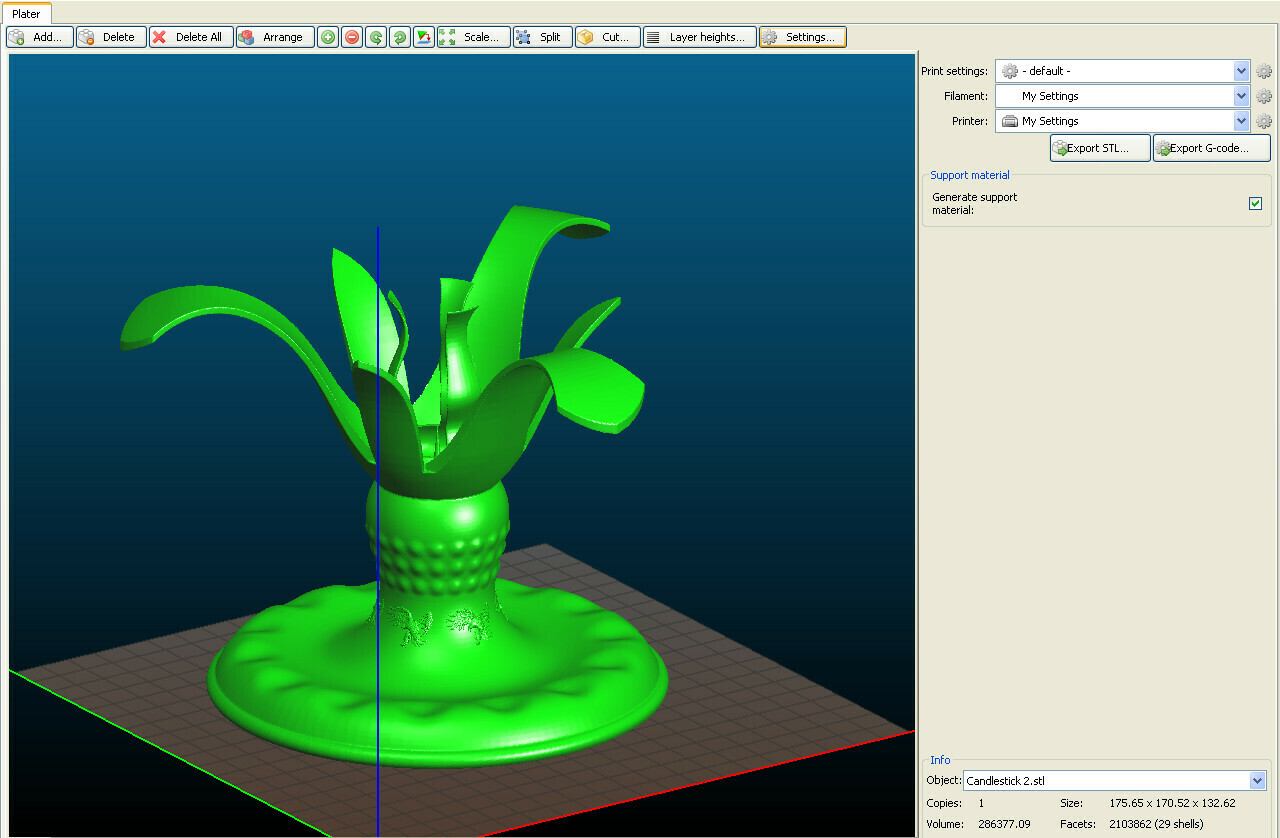The height and width of the screenshot is (838, 1280).
Task: Open the gear icon next to Printer
Action: (1264, 121)
